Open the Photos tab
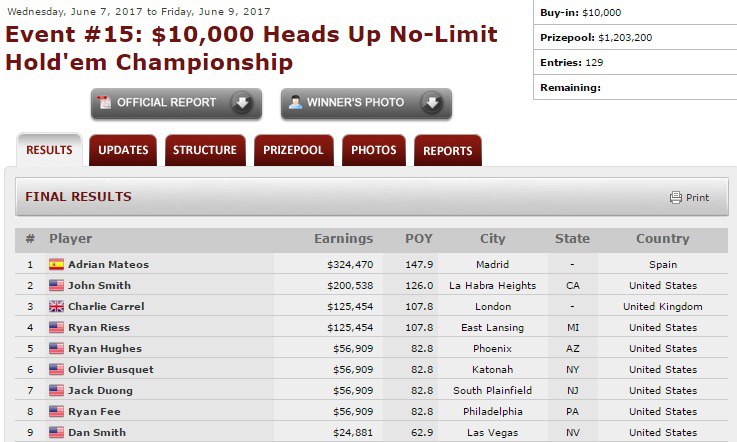 coord(374,151)
